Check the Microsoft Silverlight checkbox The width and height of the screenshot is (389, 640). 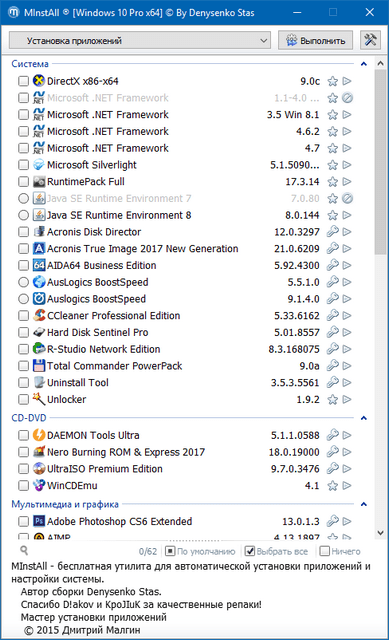24,165
